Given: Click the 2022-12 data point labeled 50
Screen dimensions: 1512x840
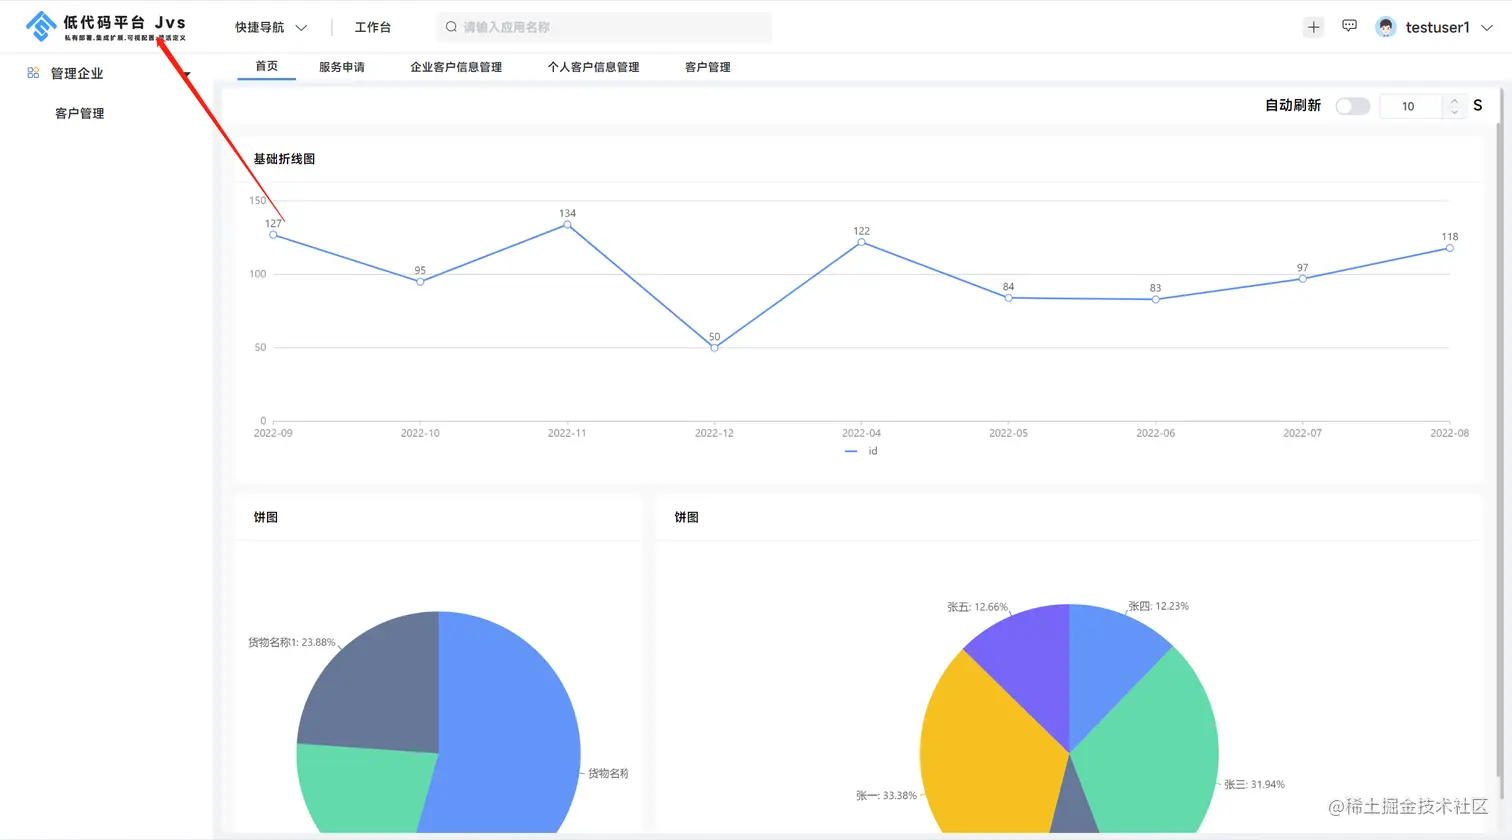Looking at the screenshot, I should tap(714, 348).
